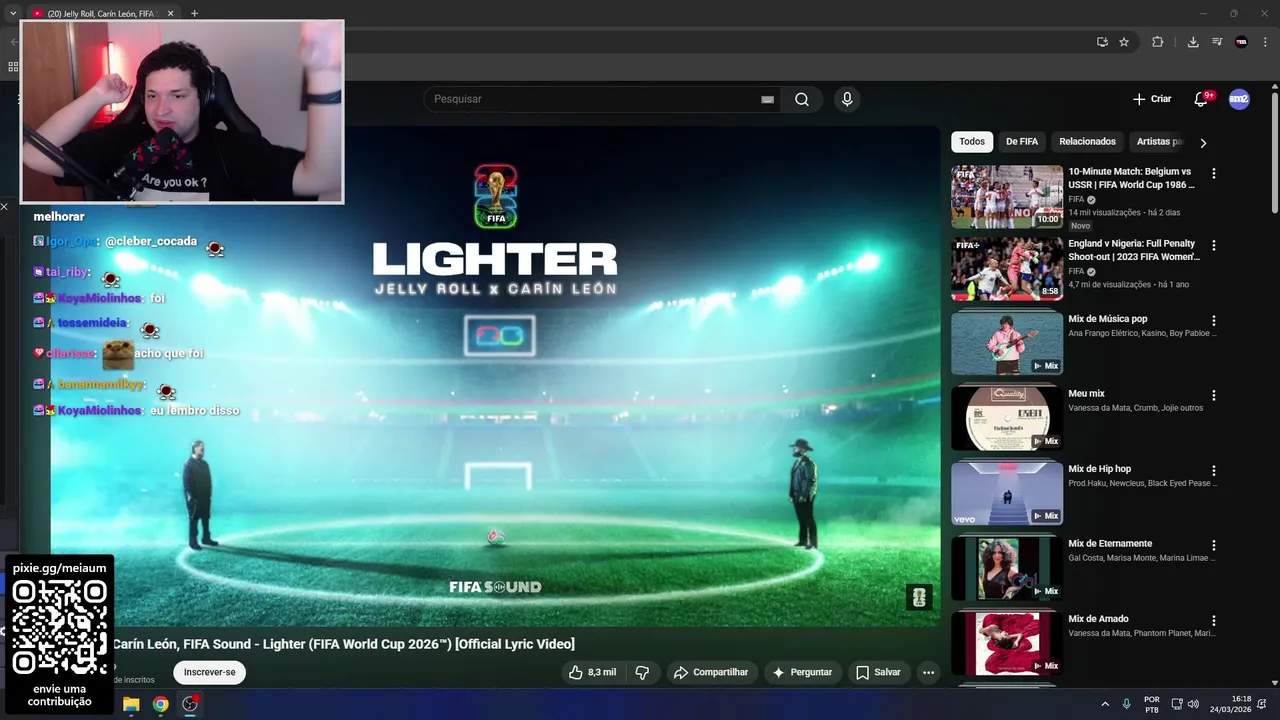Click the taskbar network display icon
The height and width of the screenshot is (720, 1280).
click(1177, 704)
